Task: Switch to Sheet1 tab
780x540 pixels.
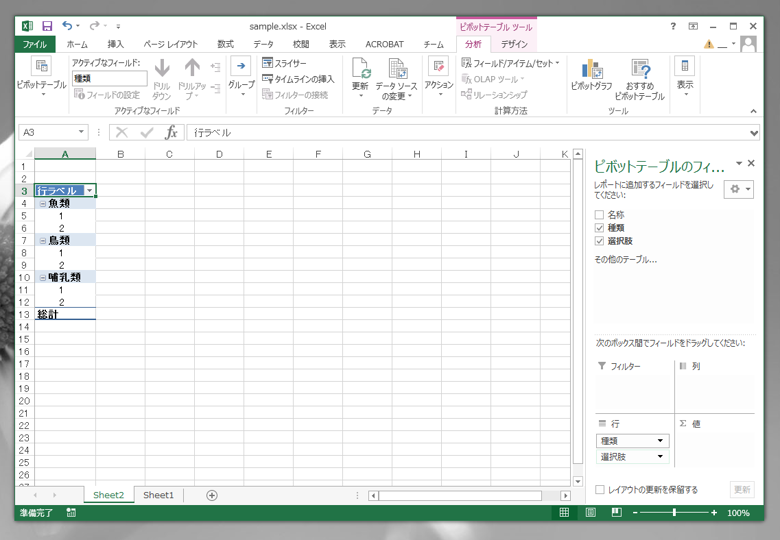Action: (x=158, y=495)
